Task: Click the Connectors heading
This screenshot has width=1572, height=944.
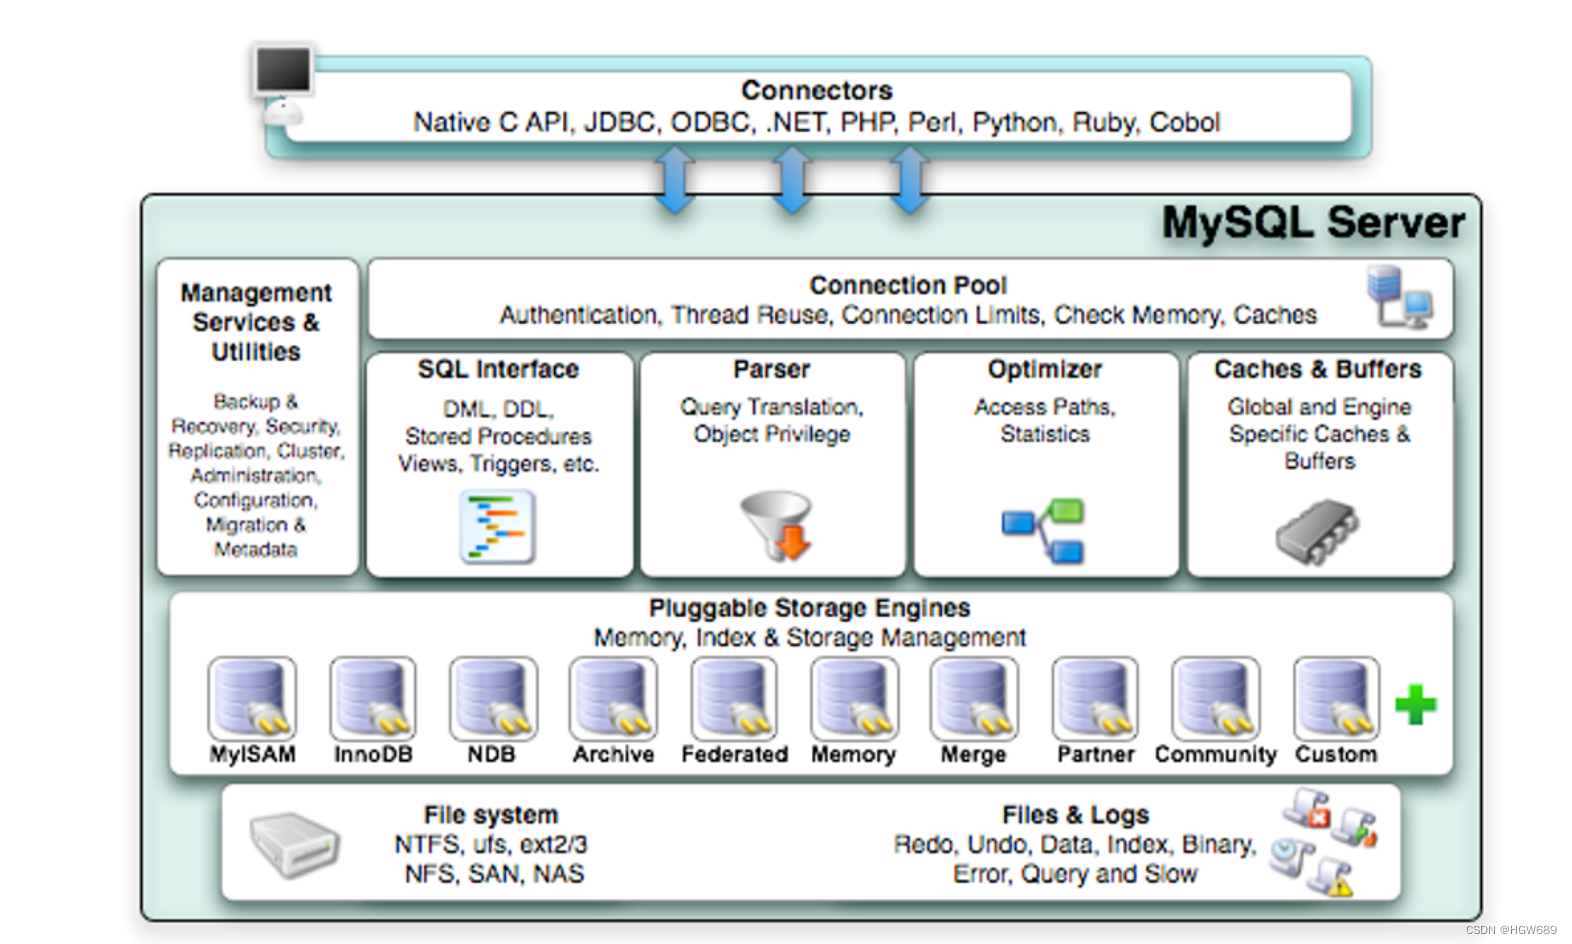Action: 817,90
